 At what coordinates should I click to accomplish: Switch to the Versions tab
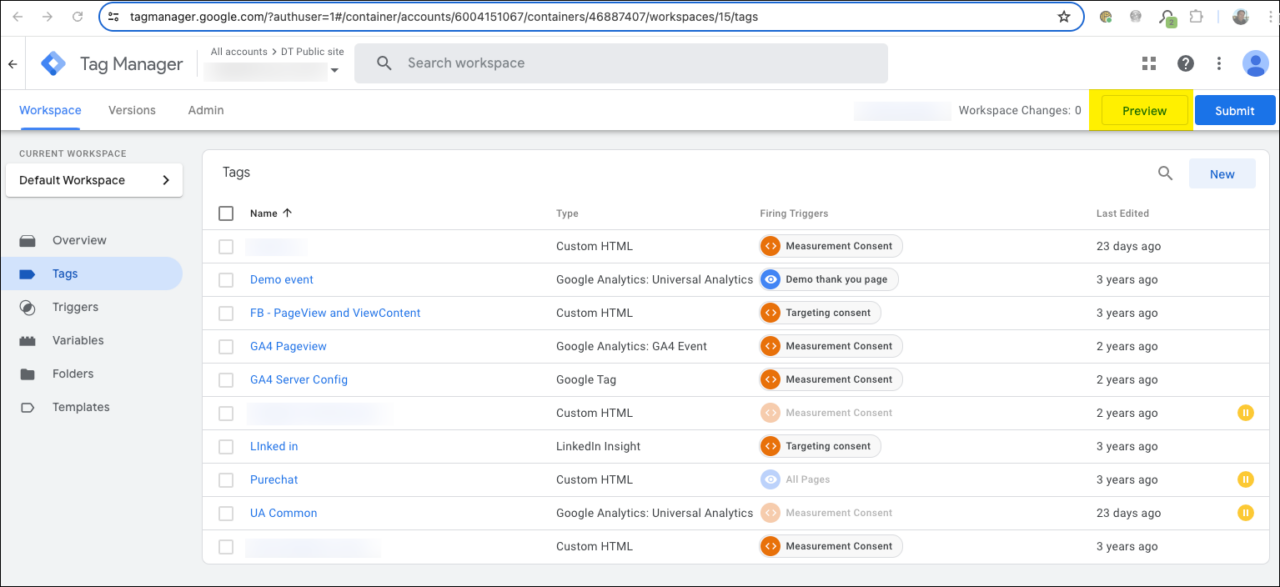point(131,110)
